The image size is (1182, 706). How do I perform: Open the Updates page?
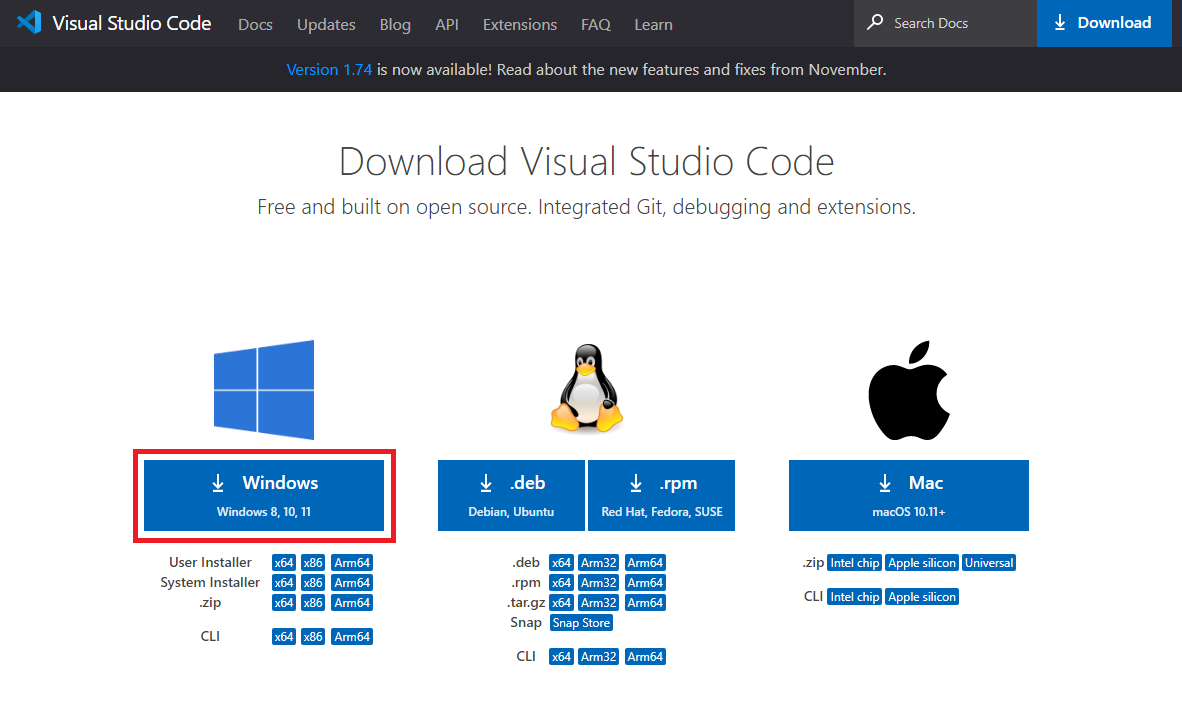coord(326,24)
